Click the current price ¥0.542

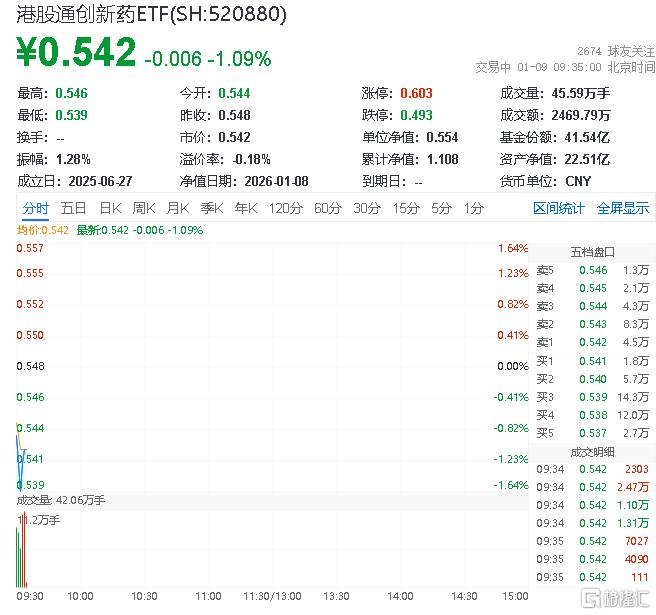point(76,52)
